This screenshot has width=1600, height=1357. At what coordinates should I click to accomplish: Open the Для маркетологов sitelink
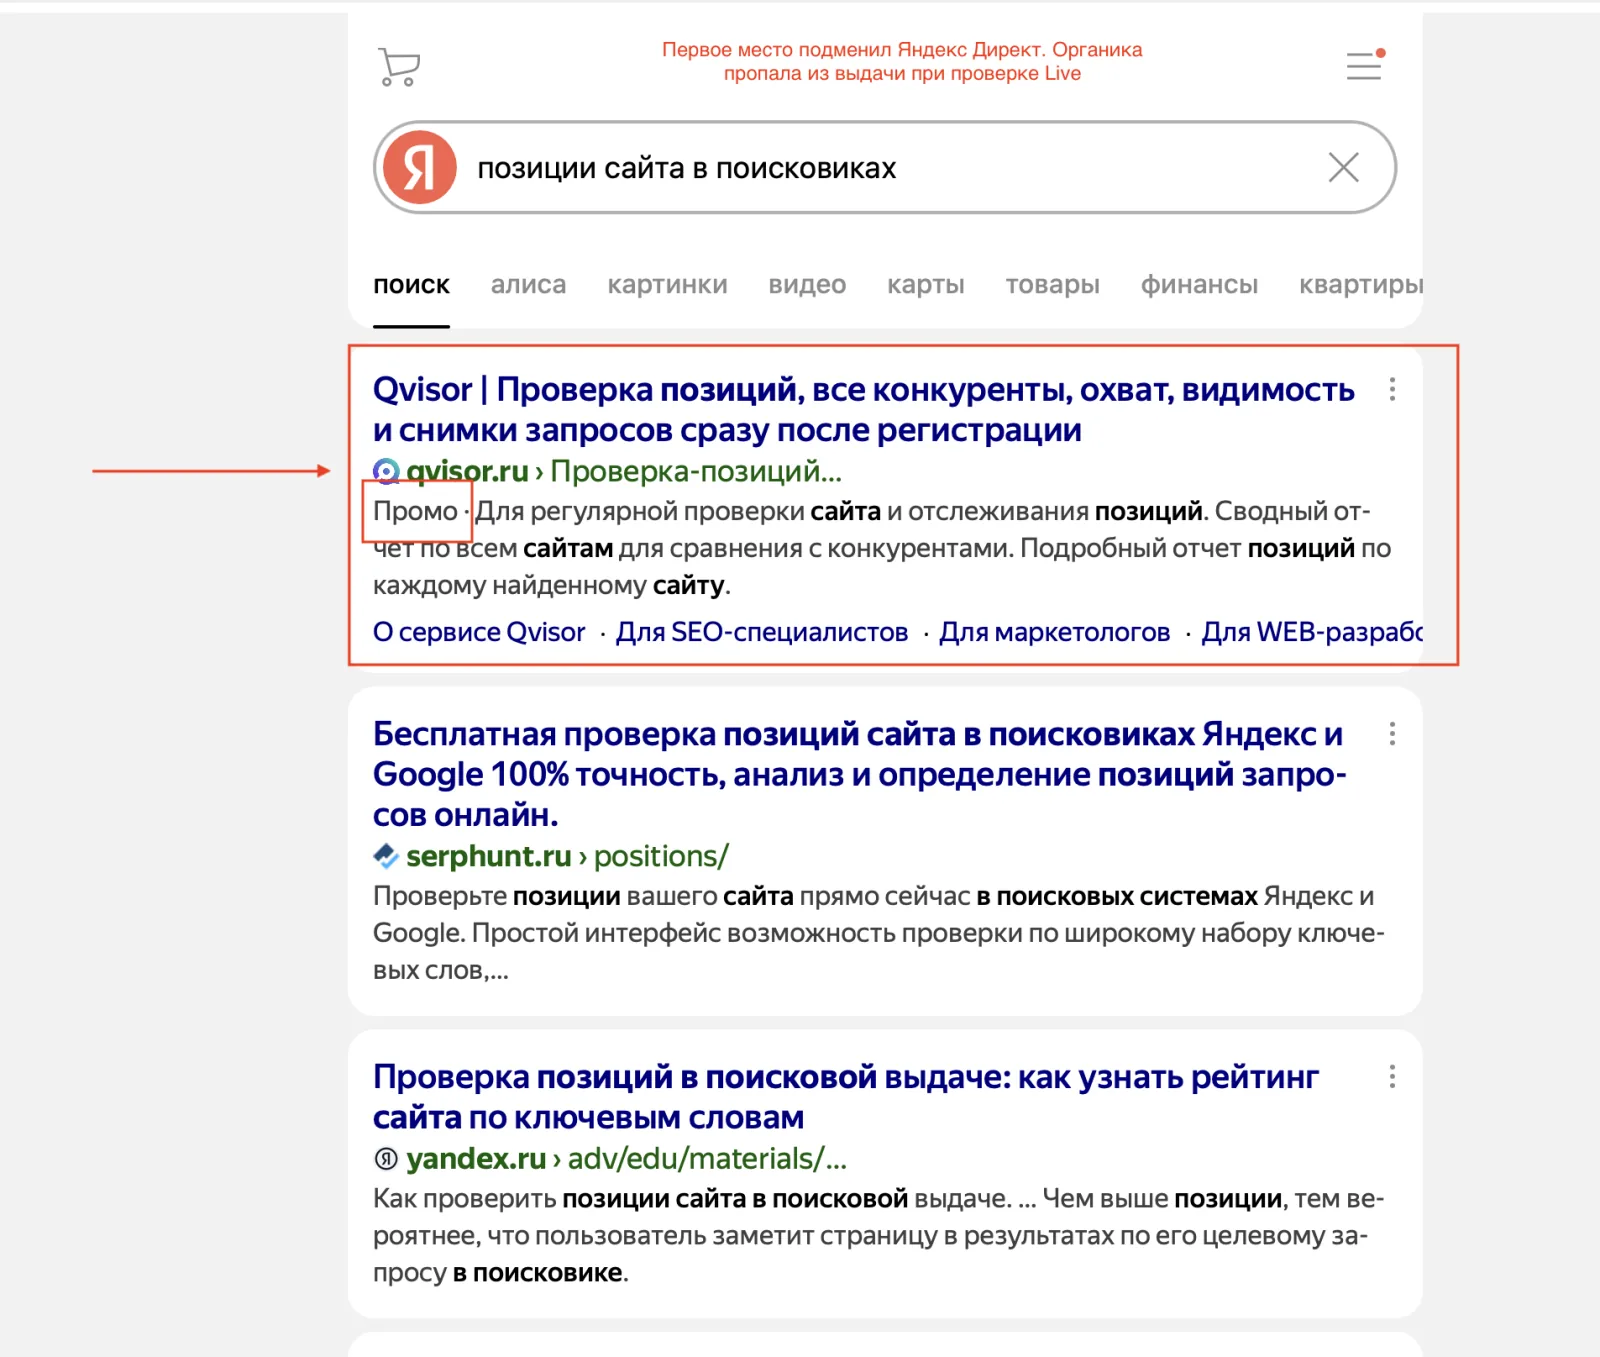pyautogui.click(x=1054, y=632)
